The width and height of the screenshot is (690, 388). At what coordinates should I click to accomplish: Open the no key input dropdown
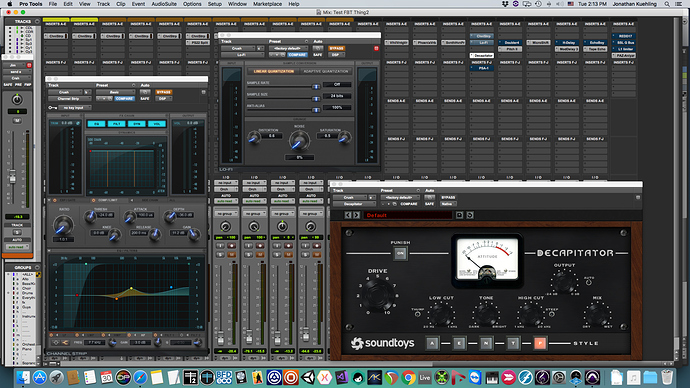click(x=75, y=108)
